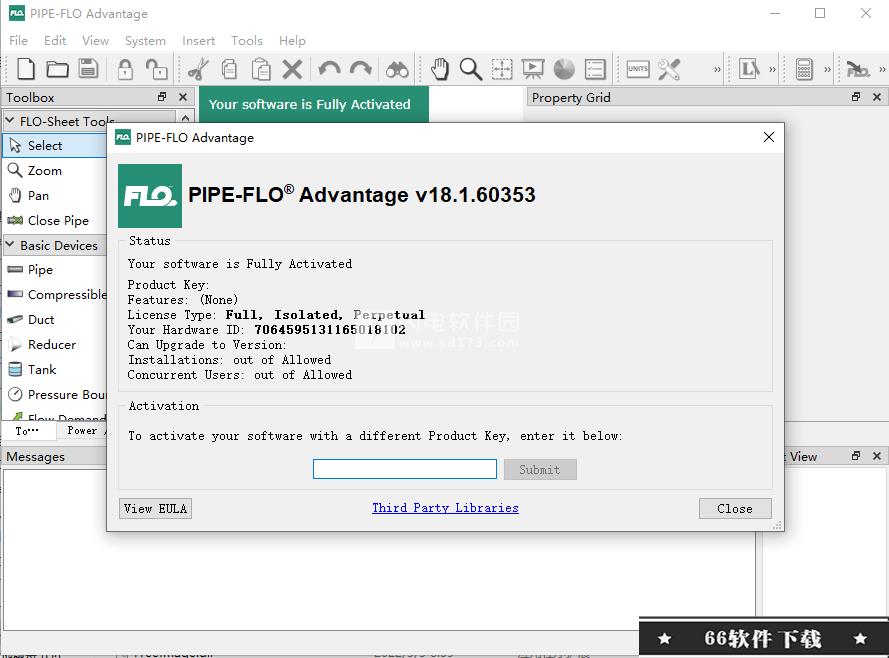Click the wrench and screwdriver tools icon

pyautogui.click(x=669, y=69)
